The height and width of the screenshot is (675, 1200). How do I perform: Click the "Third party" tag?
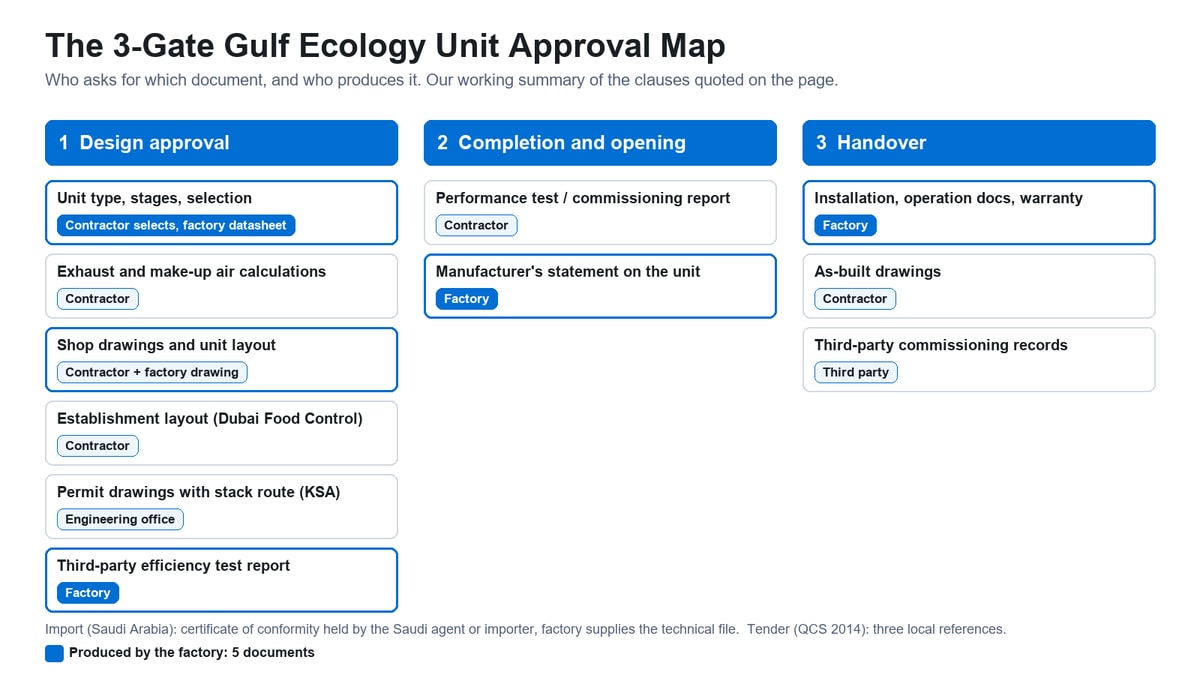[856, 372]
